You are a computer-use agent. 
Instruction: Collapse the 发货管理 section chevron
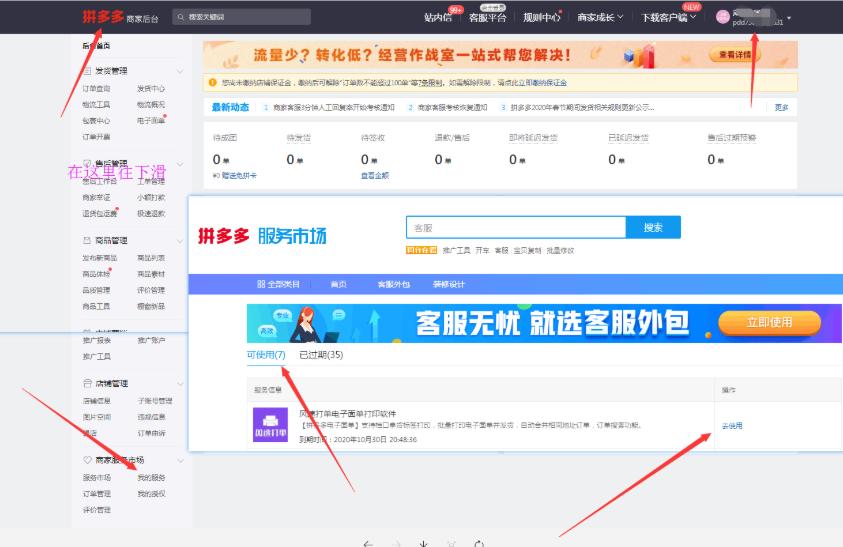180,71
